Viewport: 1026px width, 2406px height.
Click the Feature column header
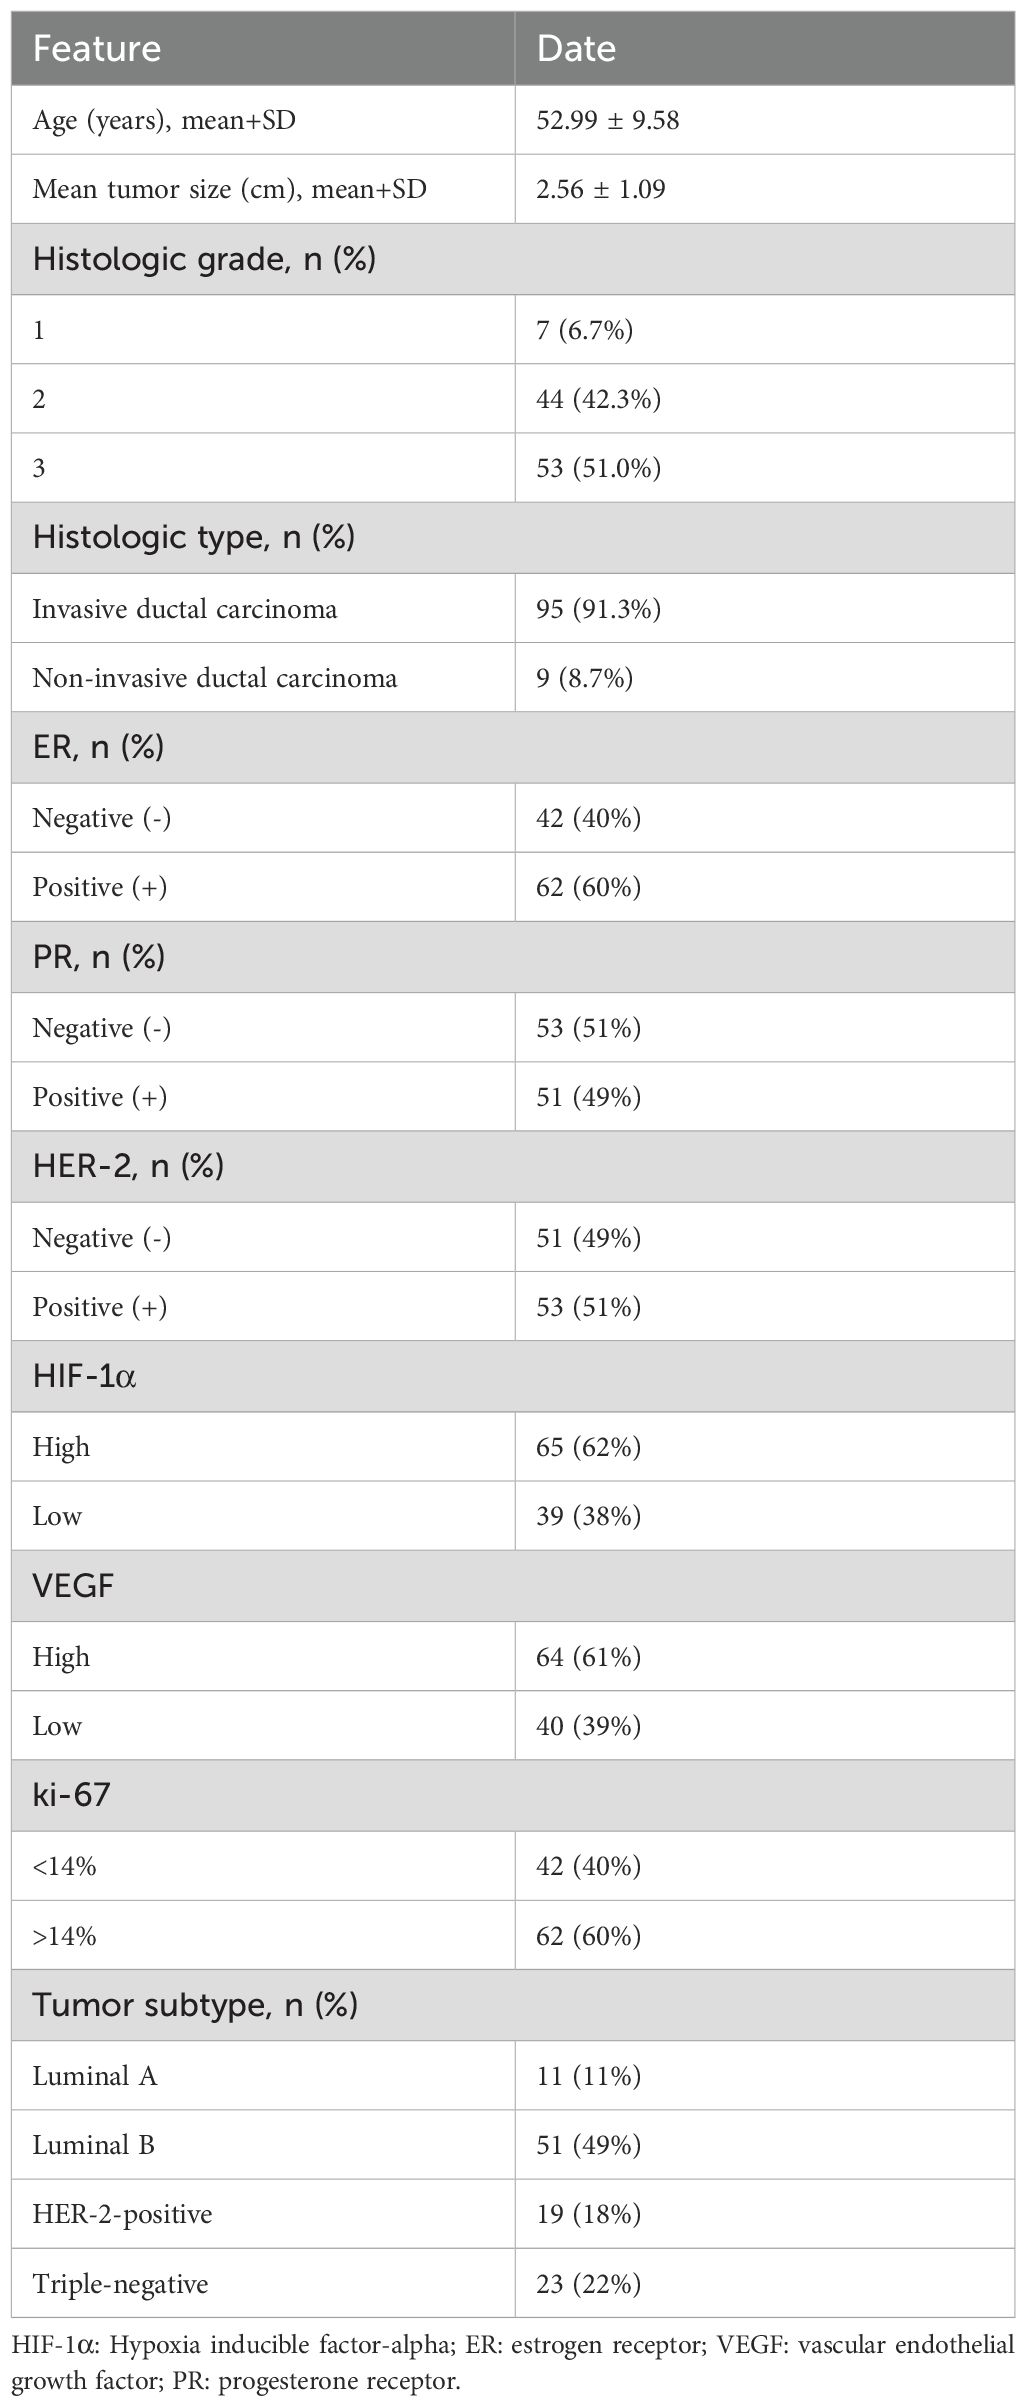[97, 49]
